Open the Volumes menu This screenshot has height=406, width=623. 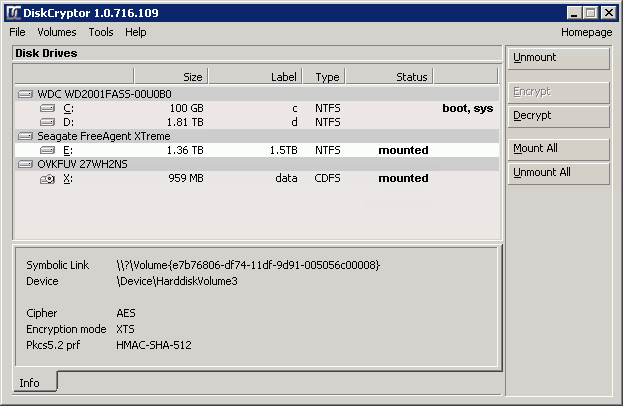57,32
